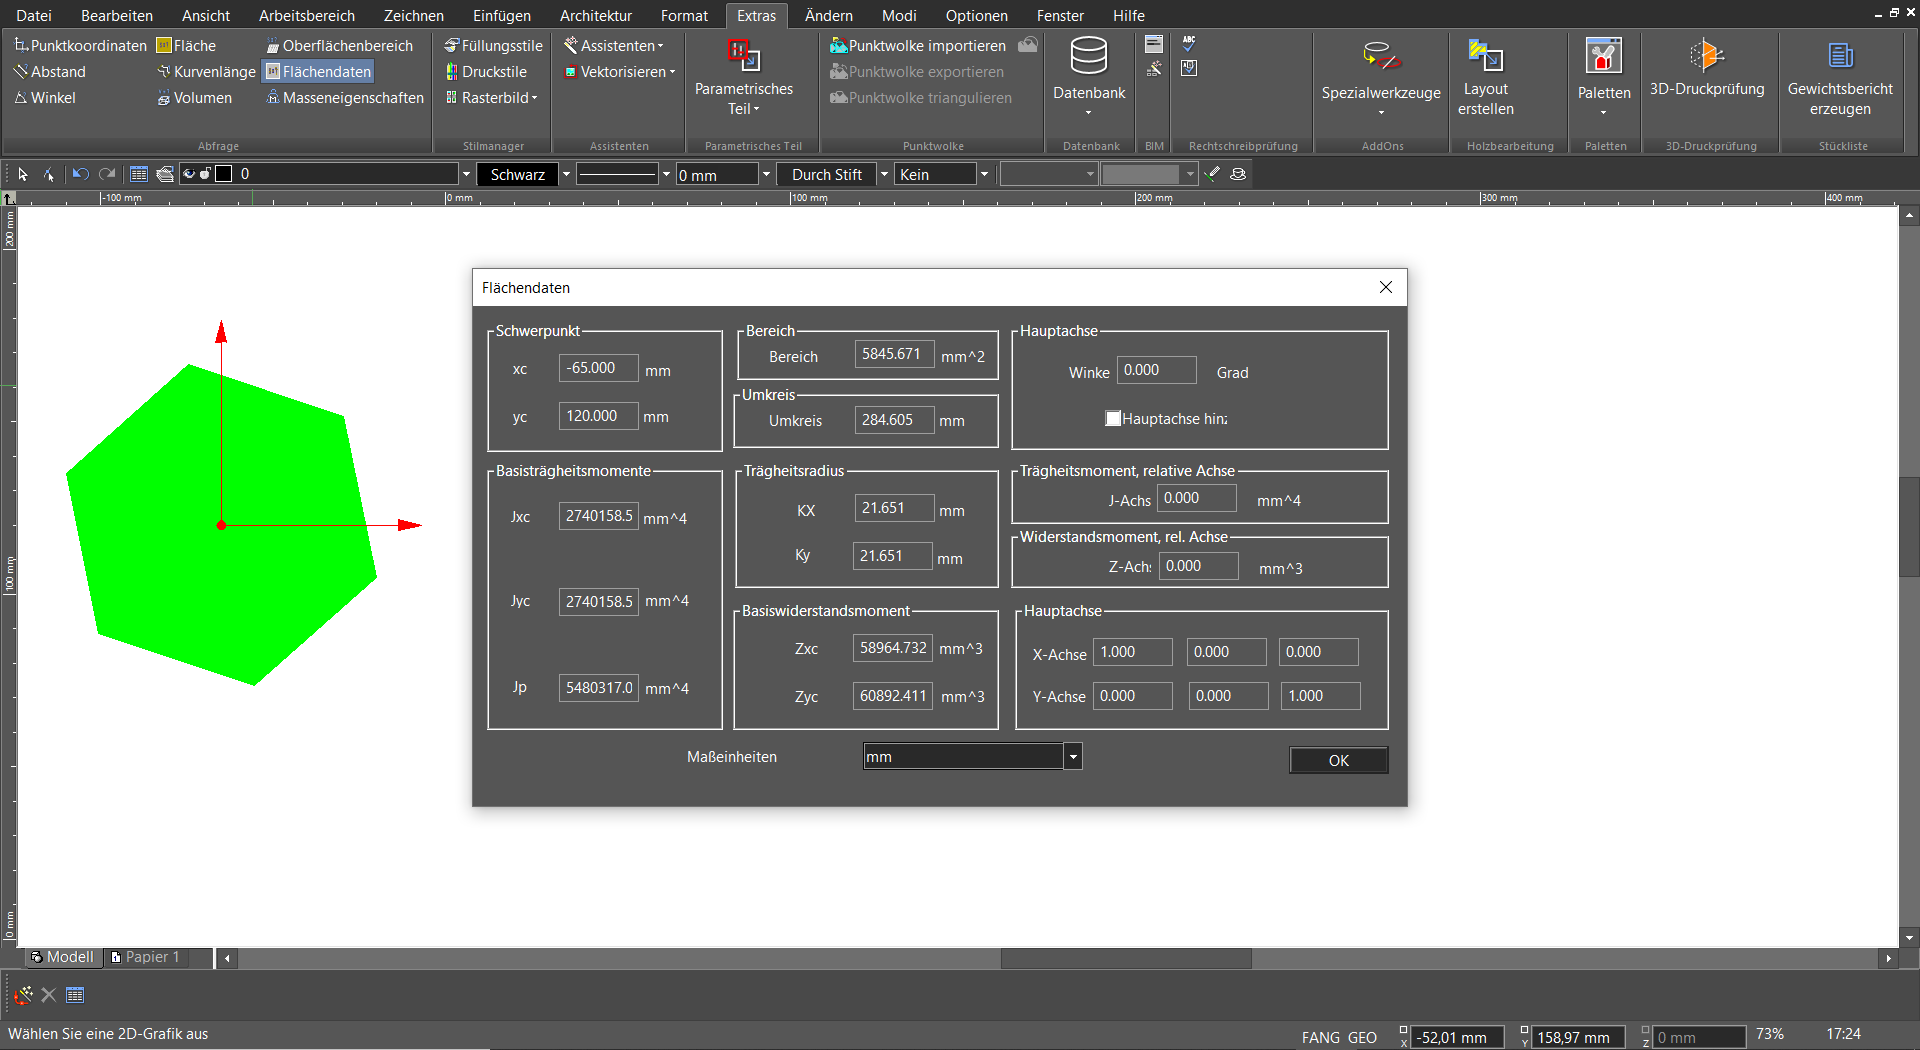Toggle the GEO status indicator
Image resolution: width=1920 pixels, height=1050 pixels.
pos(1362,1037)
